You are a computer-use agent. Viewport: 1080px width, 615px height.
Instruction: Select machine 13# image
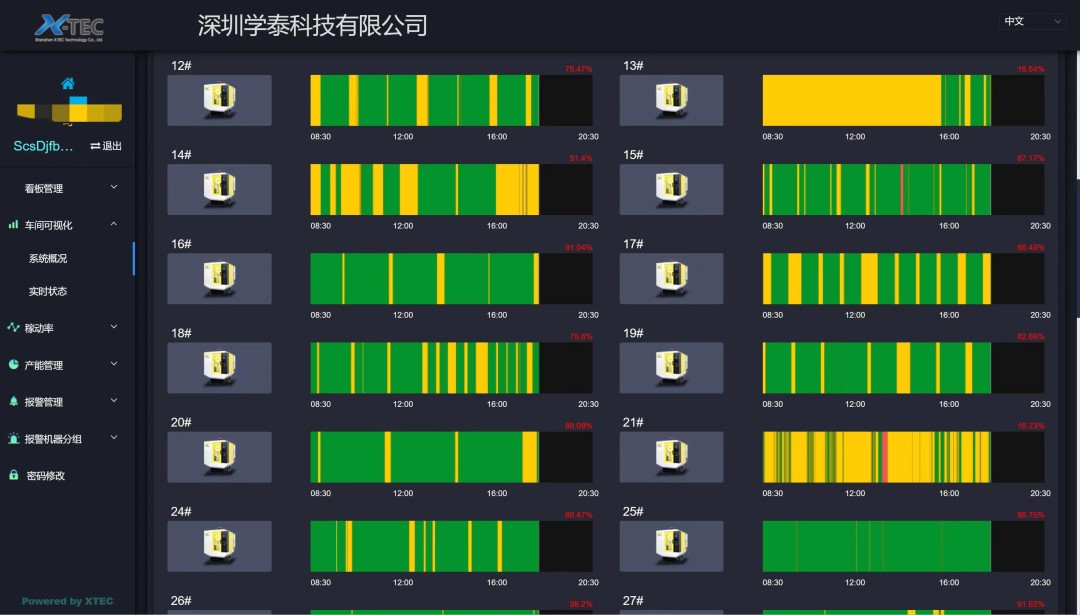671,101
